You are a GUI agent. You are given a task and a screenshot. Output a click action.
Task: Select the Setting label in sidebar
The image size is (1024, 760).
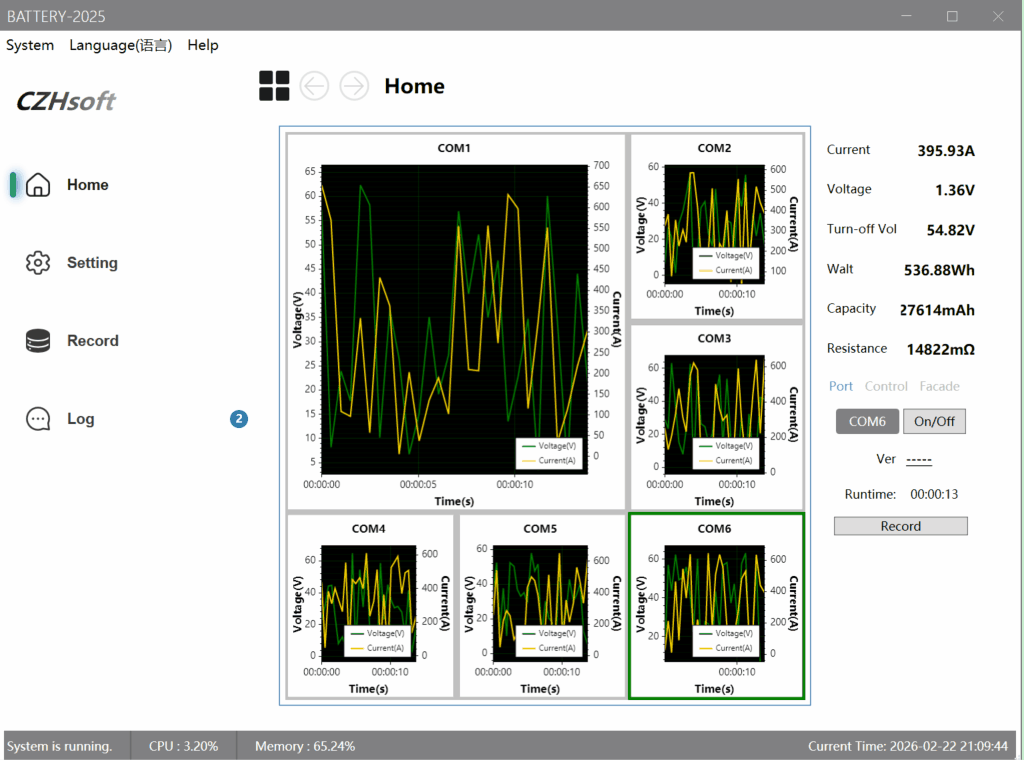click(x=92, y=262)
